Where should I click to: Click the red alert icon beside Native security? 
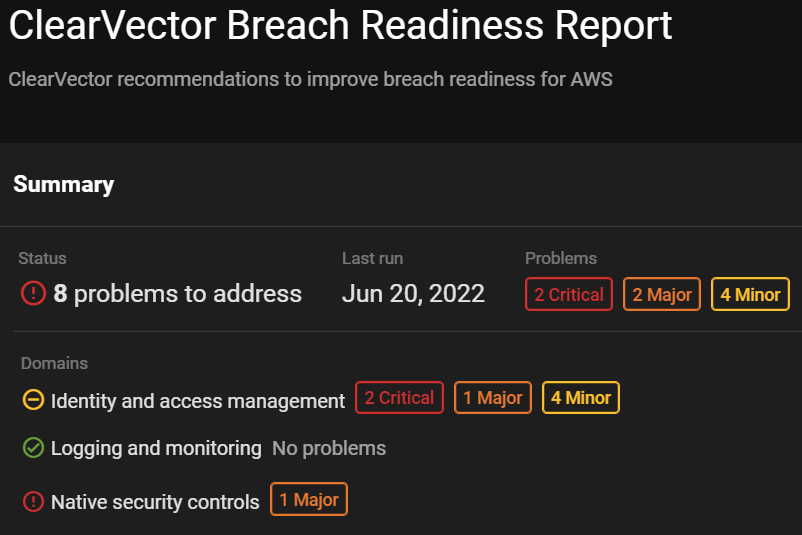[x=33, y=501]
